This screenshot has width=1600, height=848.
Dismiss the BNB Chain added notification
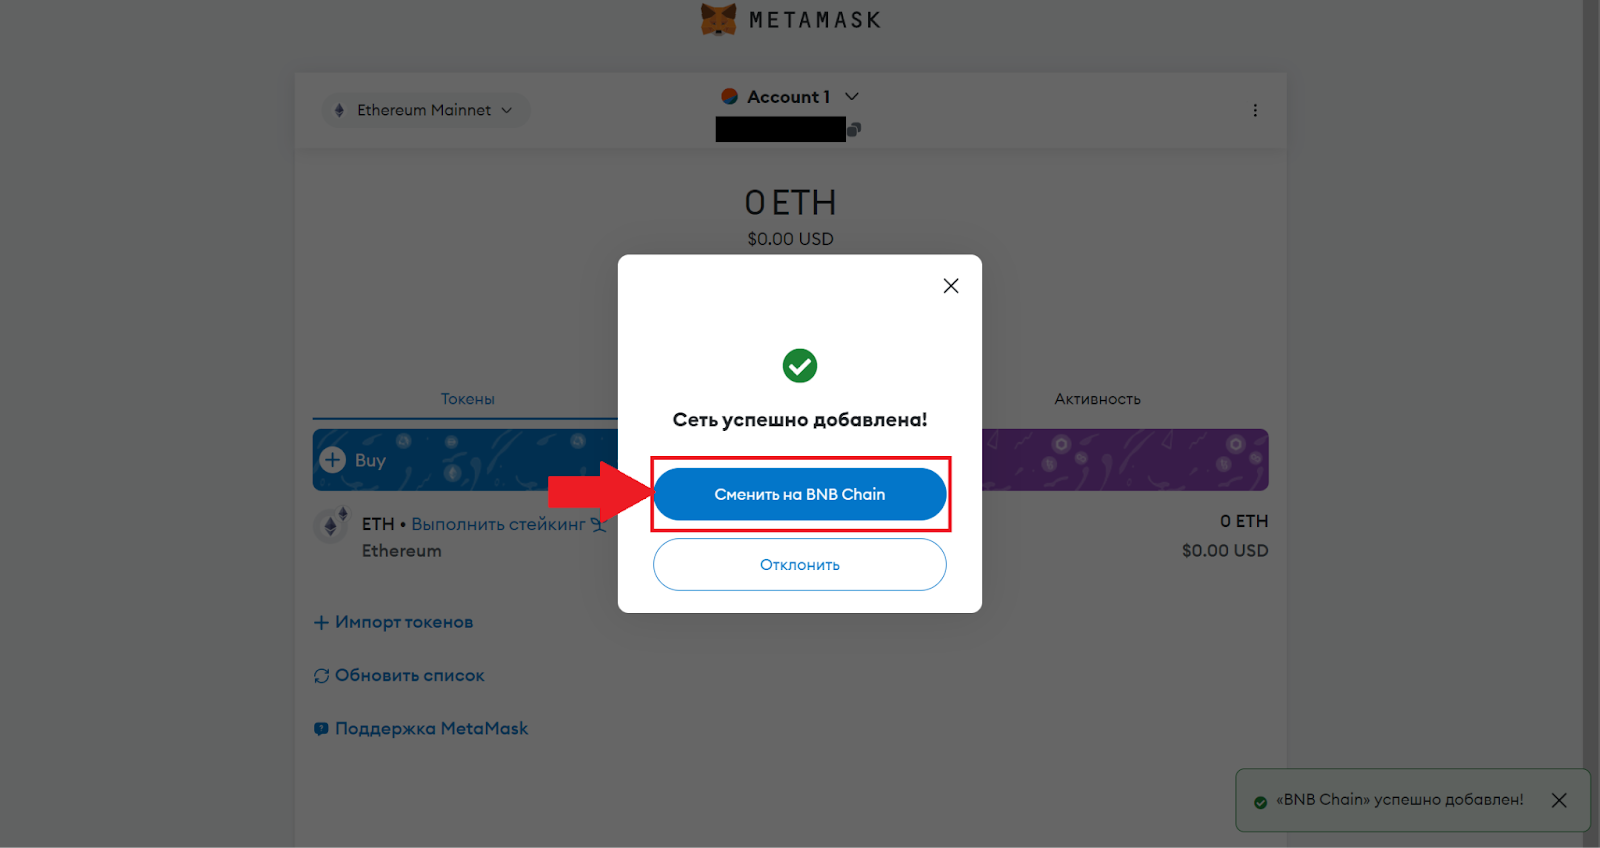(1559, 800)
